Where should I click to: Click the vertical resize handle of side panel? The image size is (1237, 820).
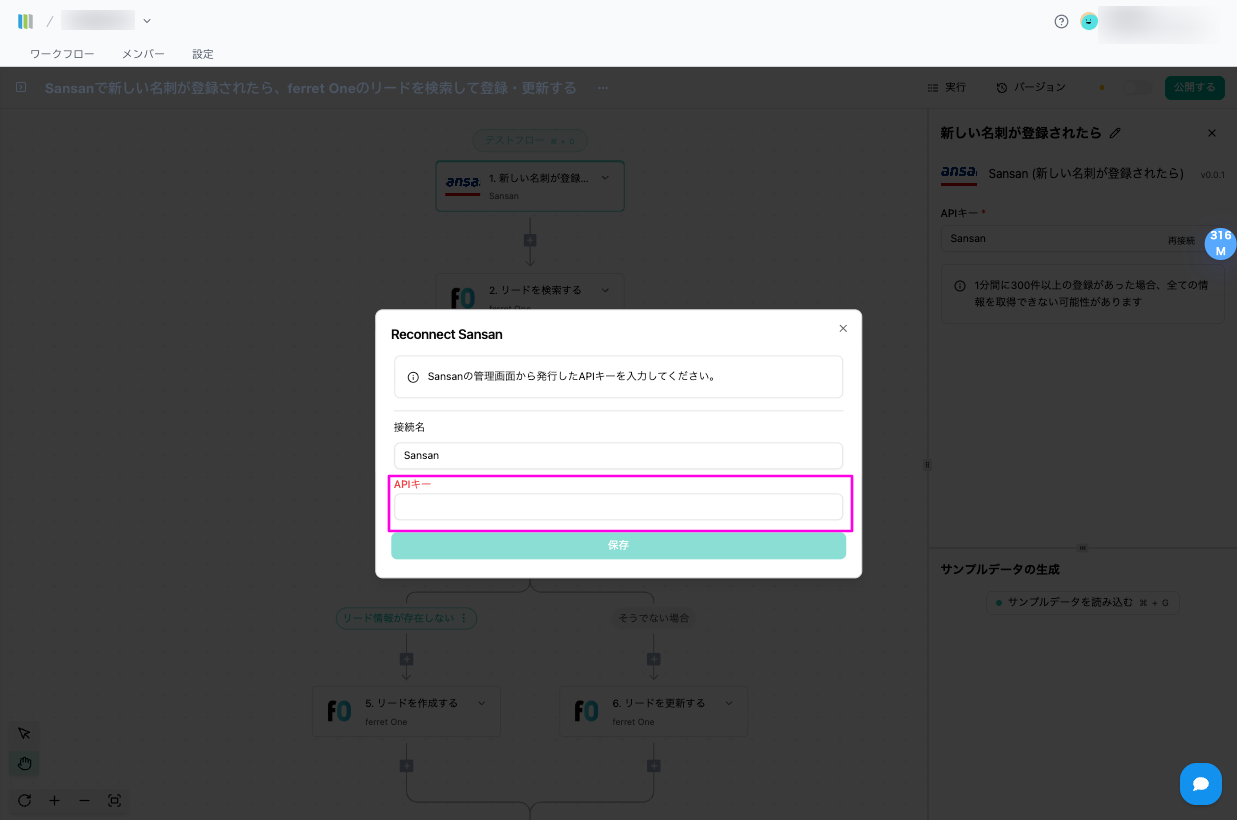[927, 464]
